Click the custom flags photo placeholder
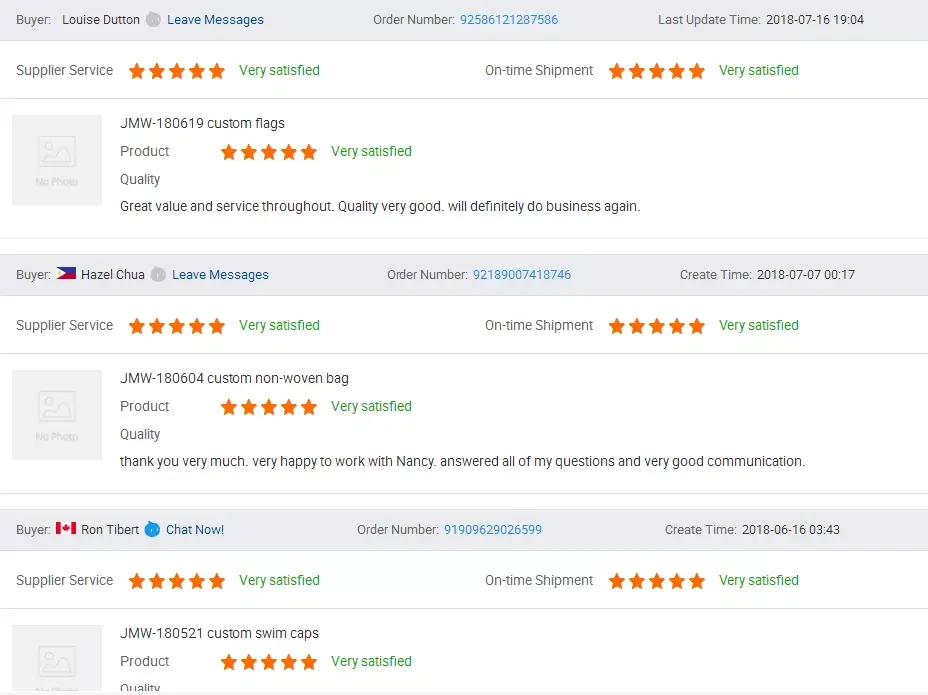The width and height of the screenshot is (928, 695). pyautogui.click(x=57, y=160)
